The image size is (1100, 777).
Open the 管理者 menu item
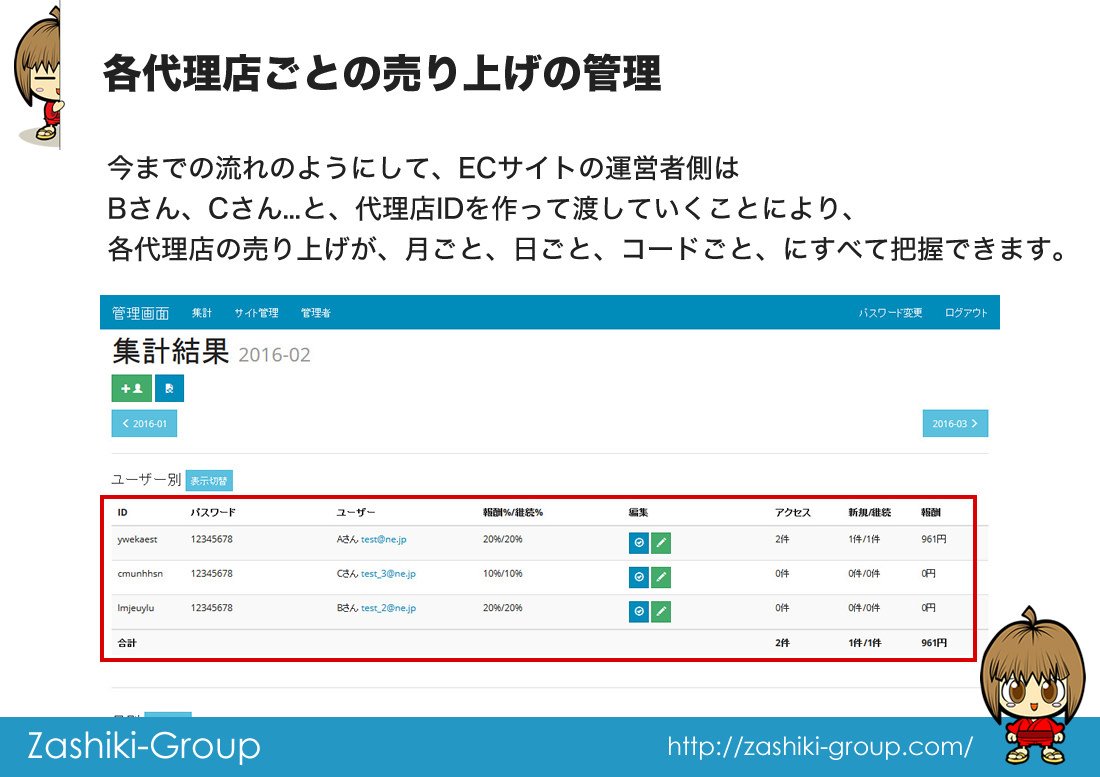tap(315, 313)
